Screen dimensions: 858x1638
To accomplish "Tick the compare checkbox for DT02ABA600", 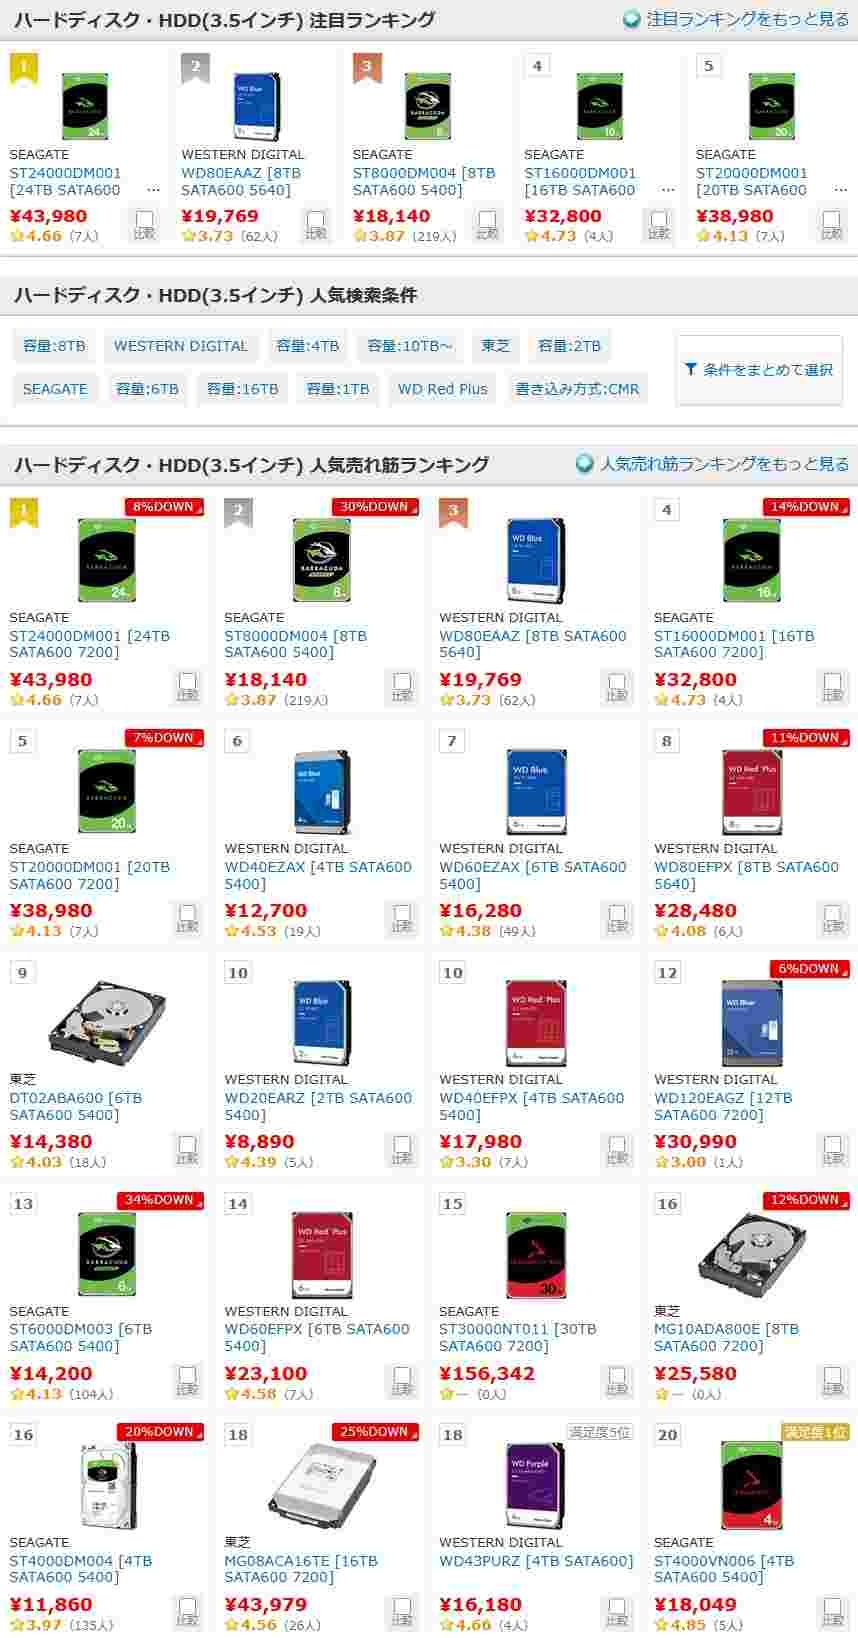I will coord(187,1149).
